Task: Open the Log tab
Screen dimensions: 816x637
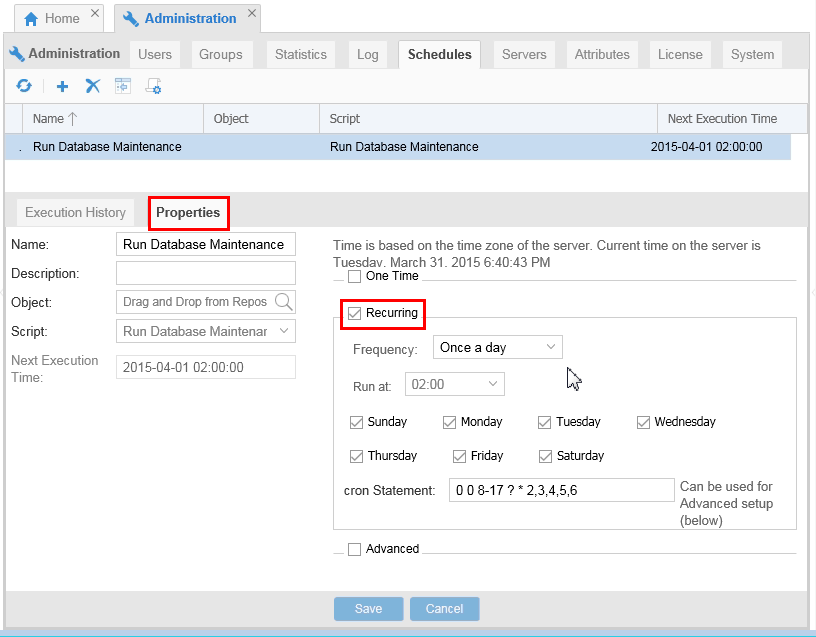Action: tap(367, 55)
